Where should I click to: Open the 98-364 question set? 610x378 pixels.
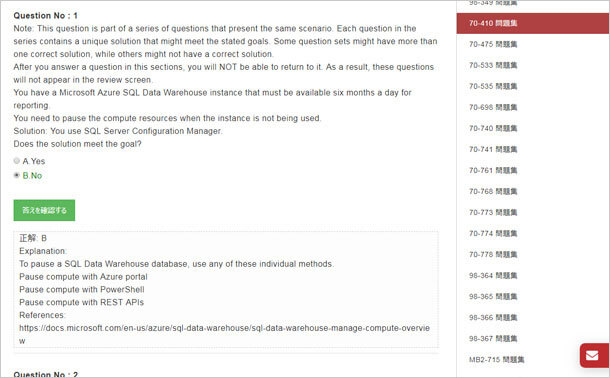pyautogui.click(x=493, y=276)
